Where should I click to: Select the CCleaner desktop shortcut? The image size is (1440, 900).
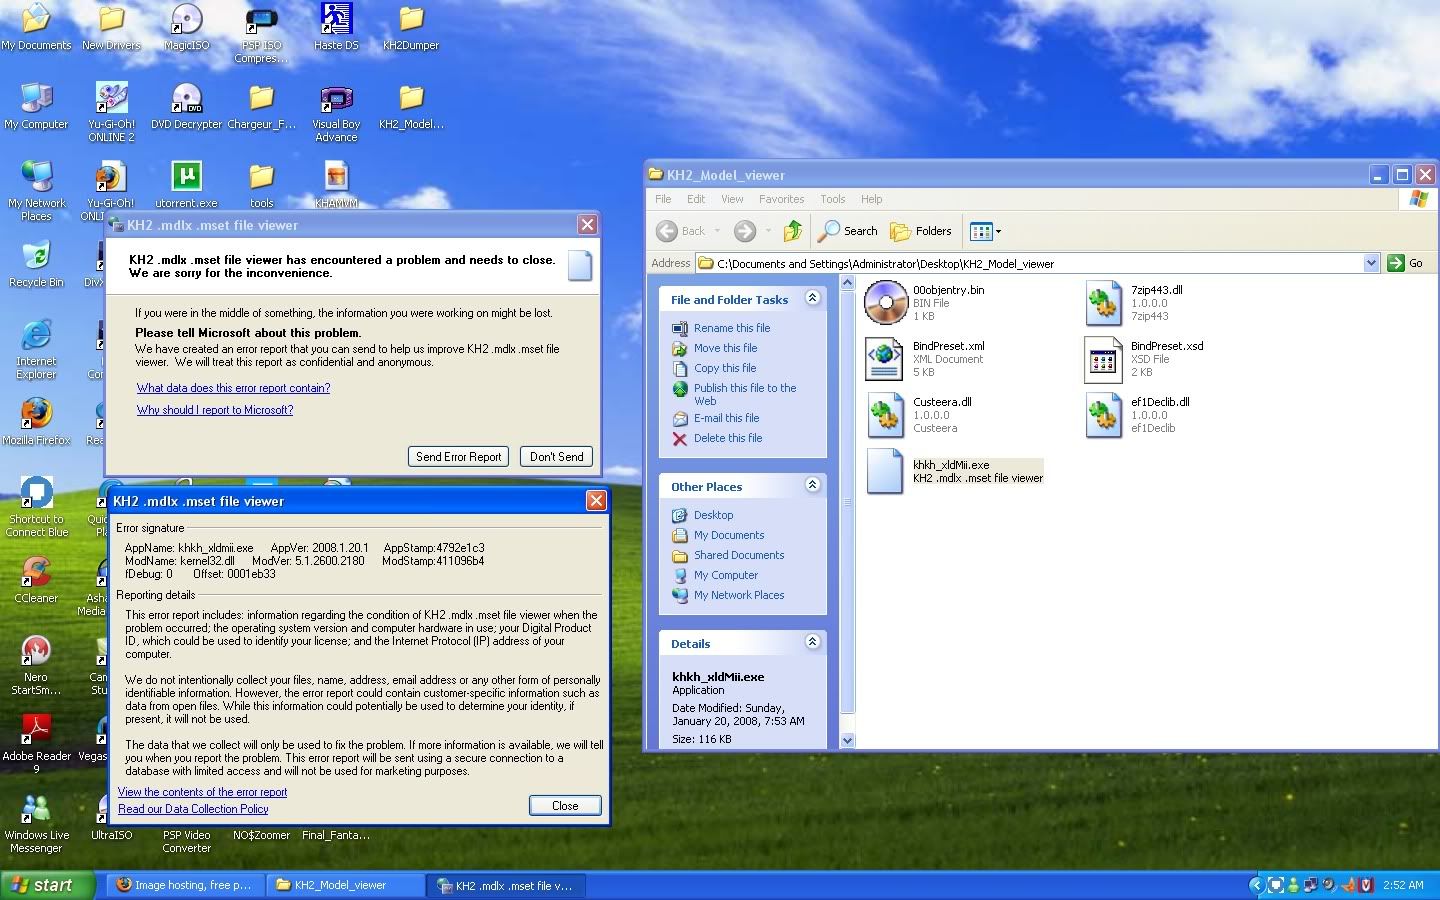coord(36,580)
